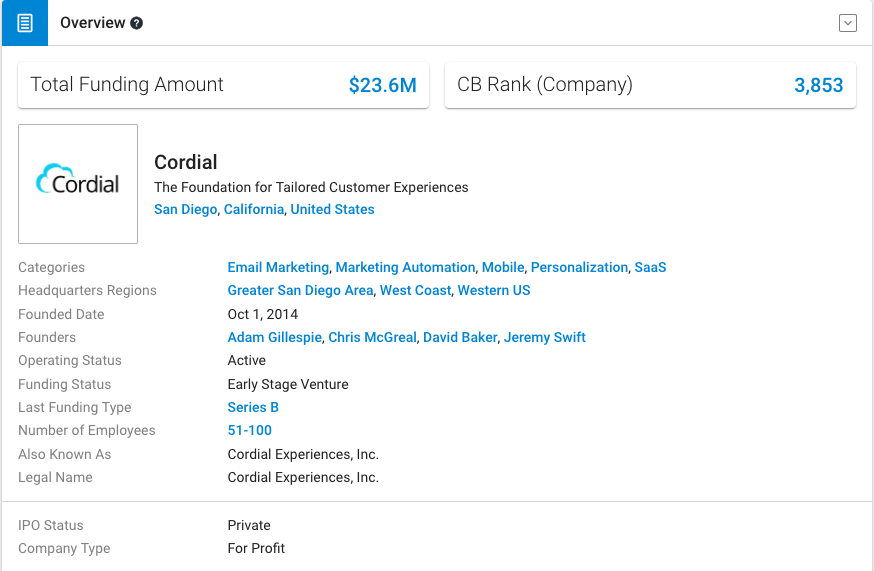
Task: Open the Personalization category link
Action: pos(579,267)
